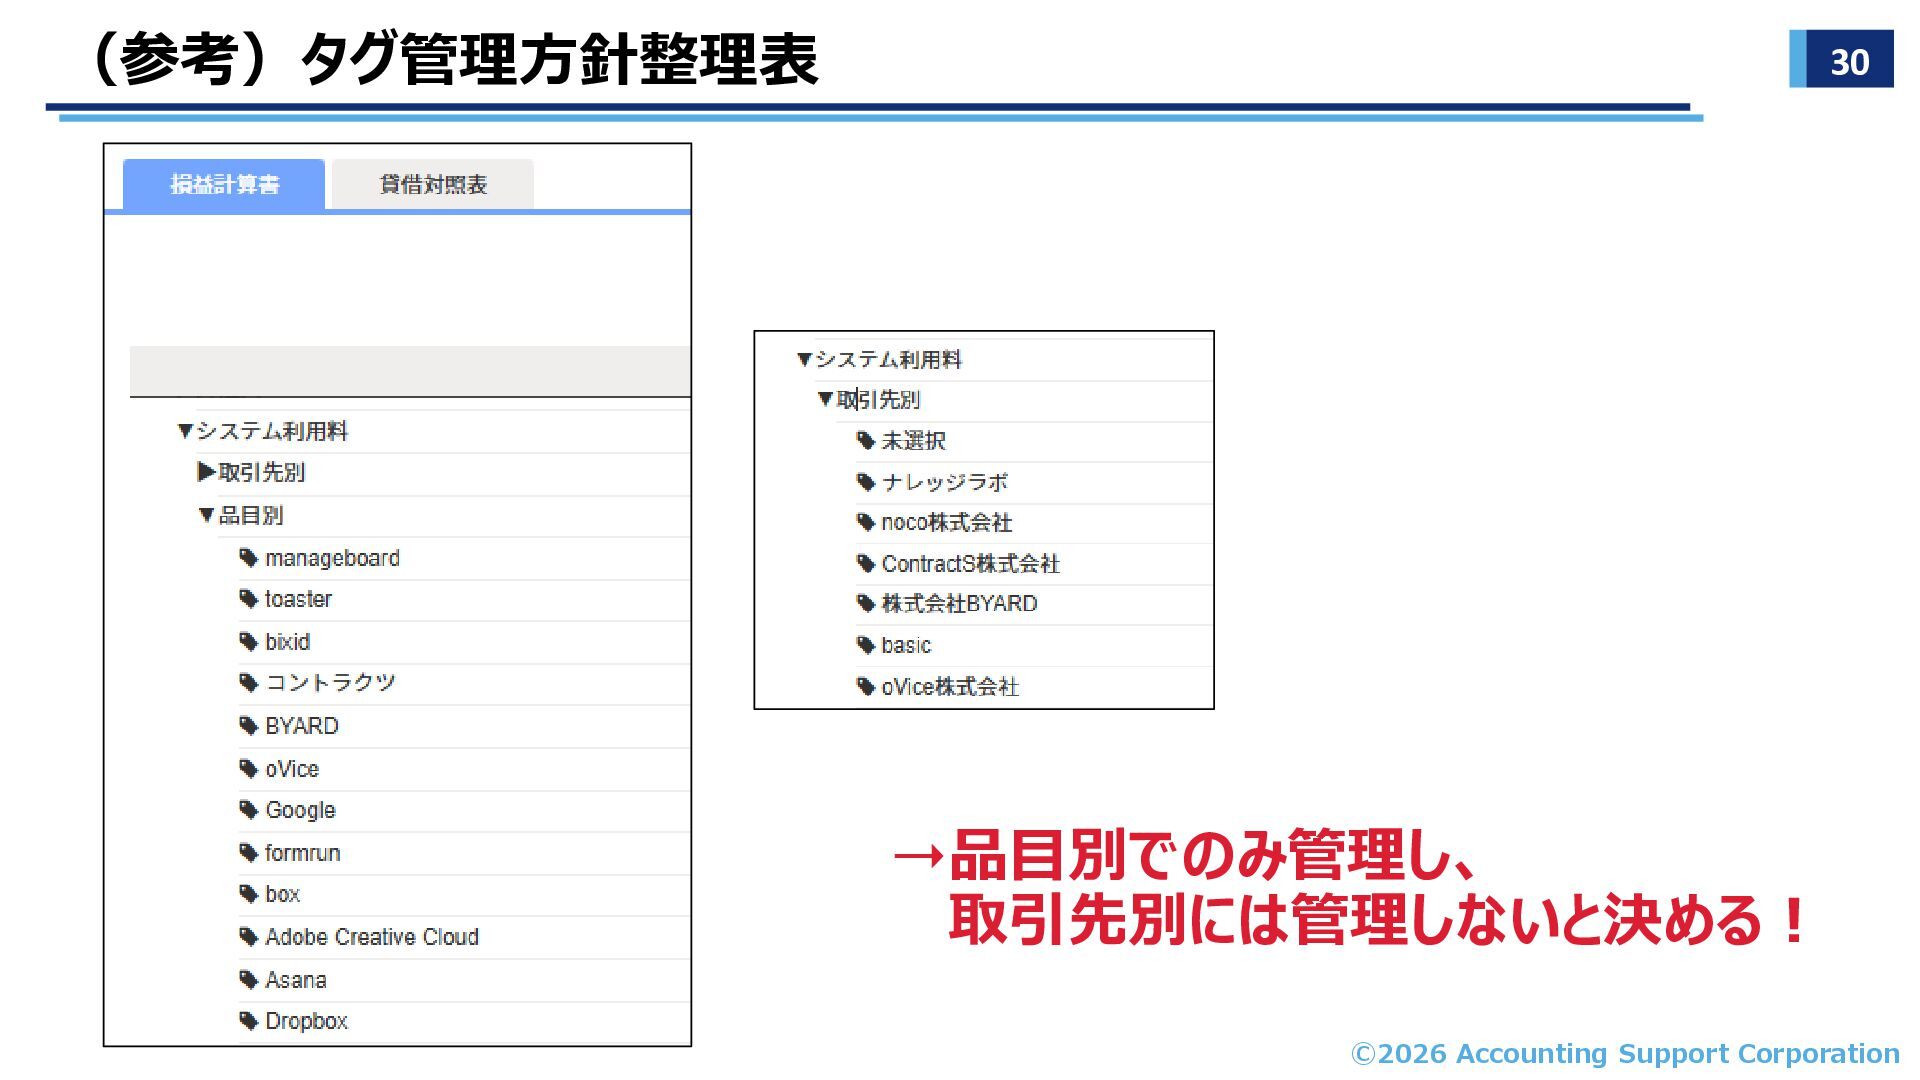1920x1080 pixels.
Task: Collapse システム利用料 in the left panel
Action: pyautogui.click(x=185, y=431)
